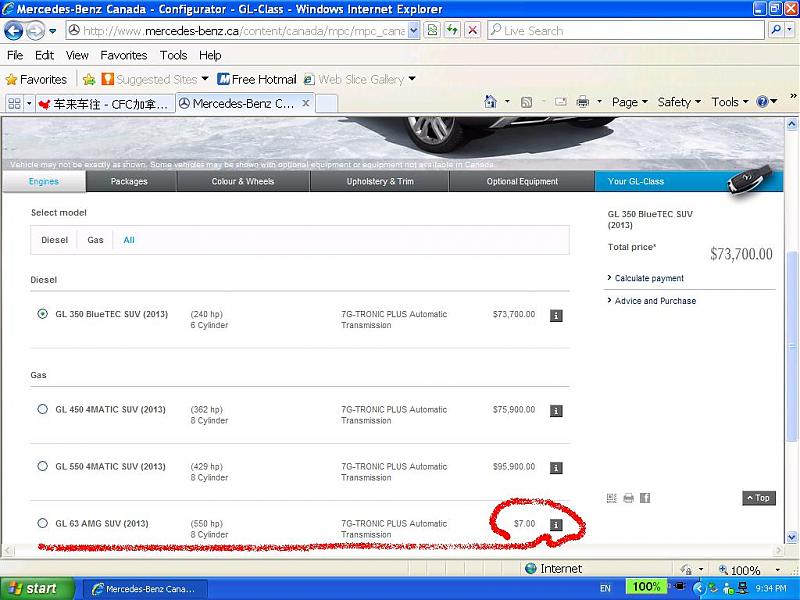Image resolution: width=800 pixels, height=600 pixels.
Task: Share on Facebook icon
Action: point(645,498)
